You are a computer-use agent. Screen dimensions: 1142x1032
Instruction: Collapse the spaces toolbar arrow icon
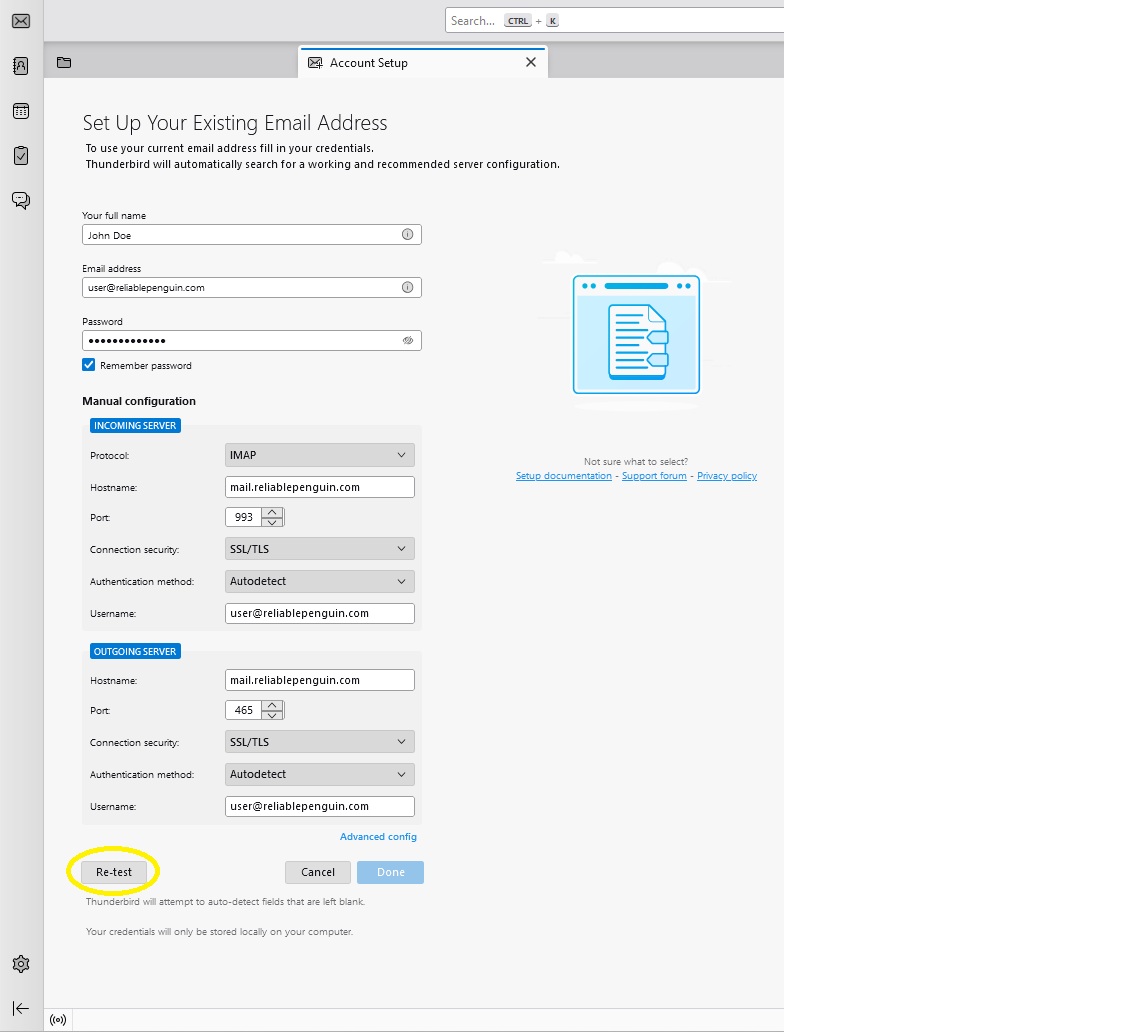[x=20, y=1008]
